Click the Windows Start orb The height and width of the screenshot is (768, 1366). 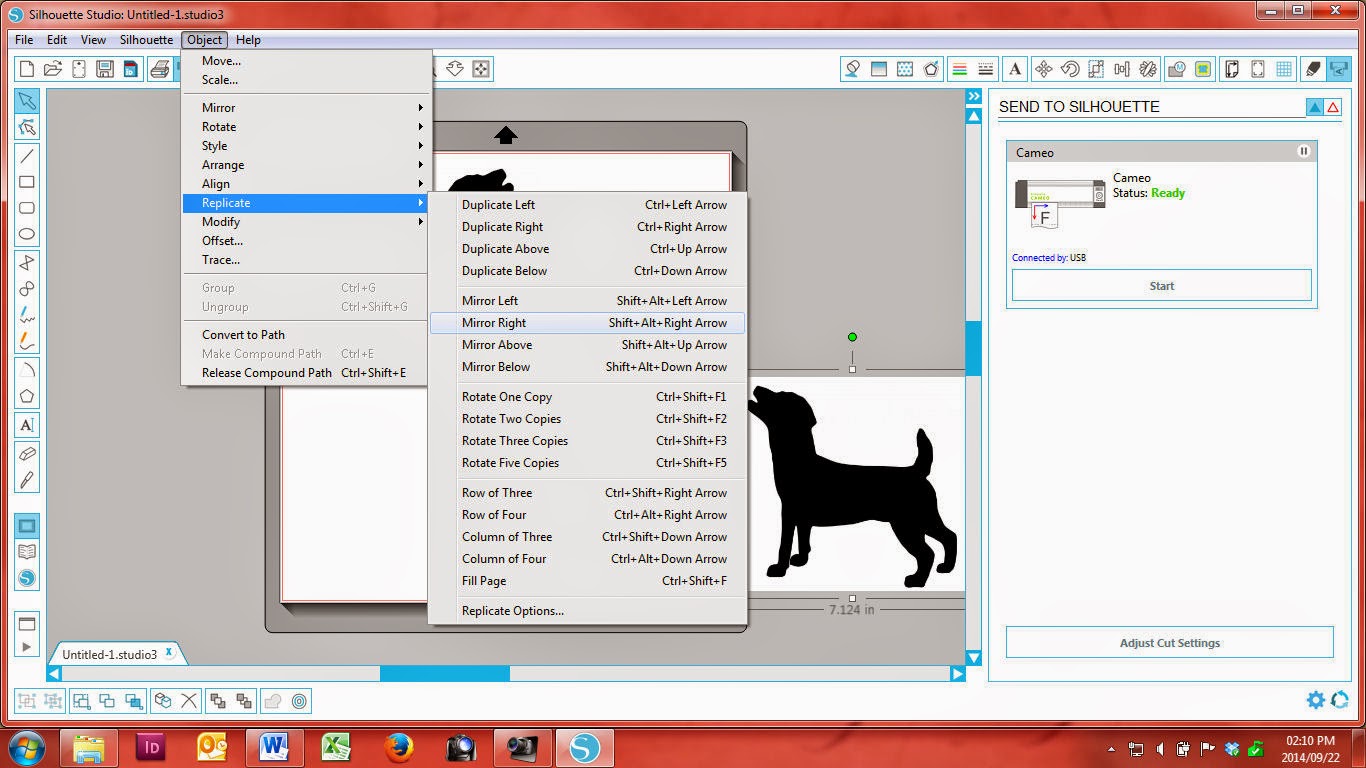pyautogui.click(x=26, y=748)
